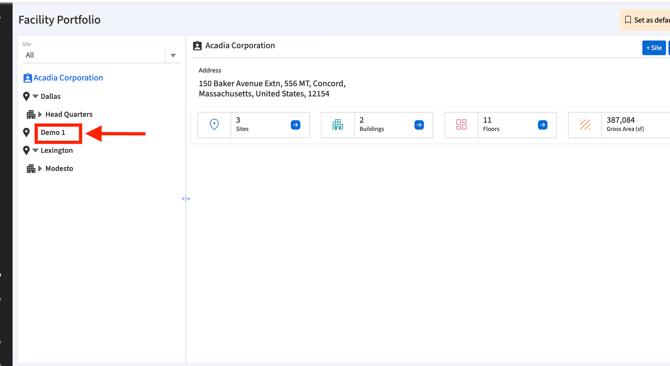Click the +Site button

click(x=654, y=48)
